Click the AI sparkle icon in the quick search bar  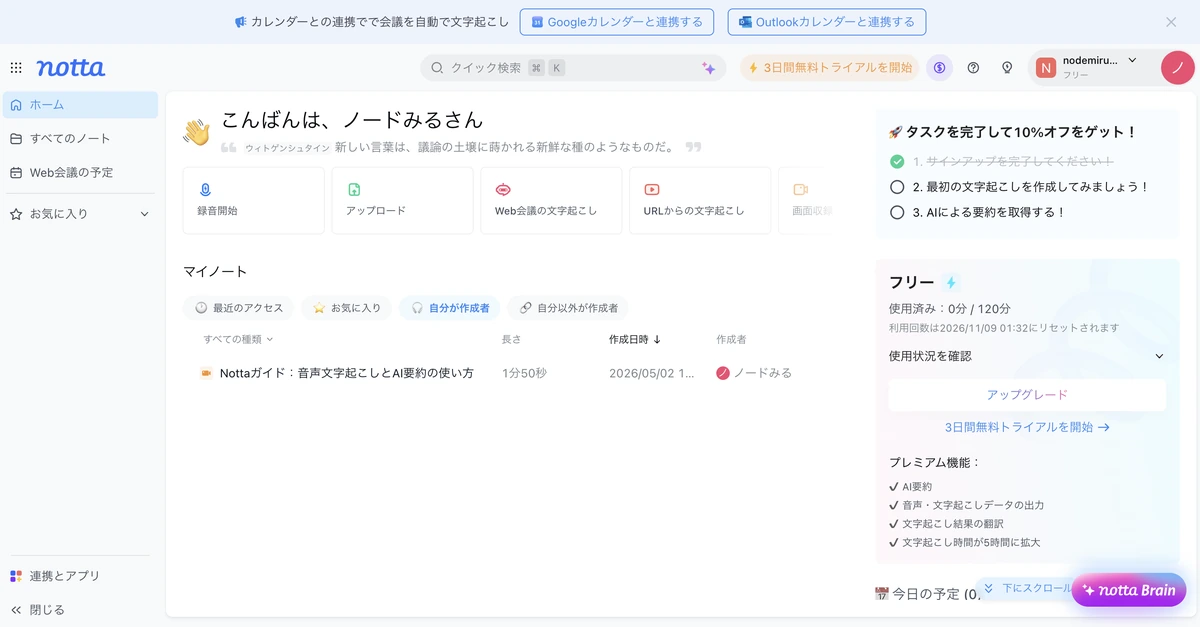click(x=708, y=68)
